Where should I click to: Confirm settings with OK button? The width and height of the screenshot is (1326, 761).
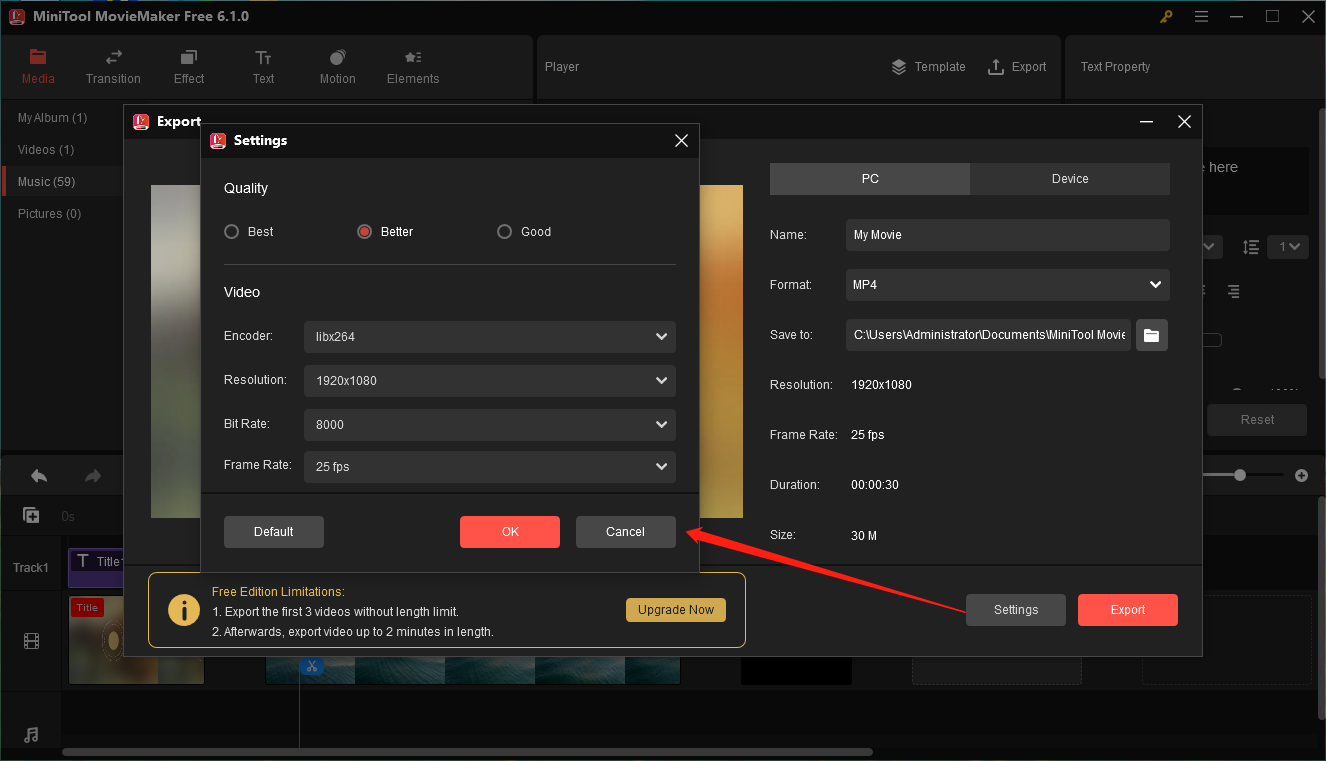(x=510, y=532)
